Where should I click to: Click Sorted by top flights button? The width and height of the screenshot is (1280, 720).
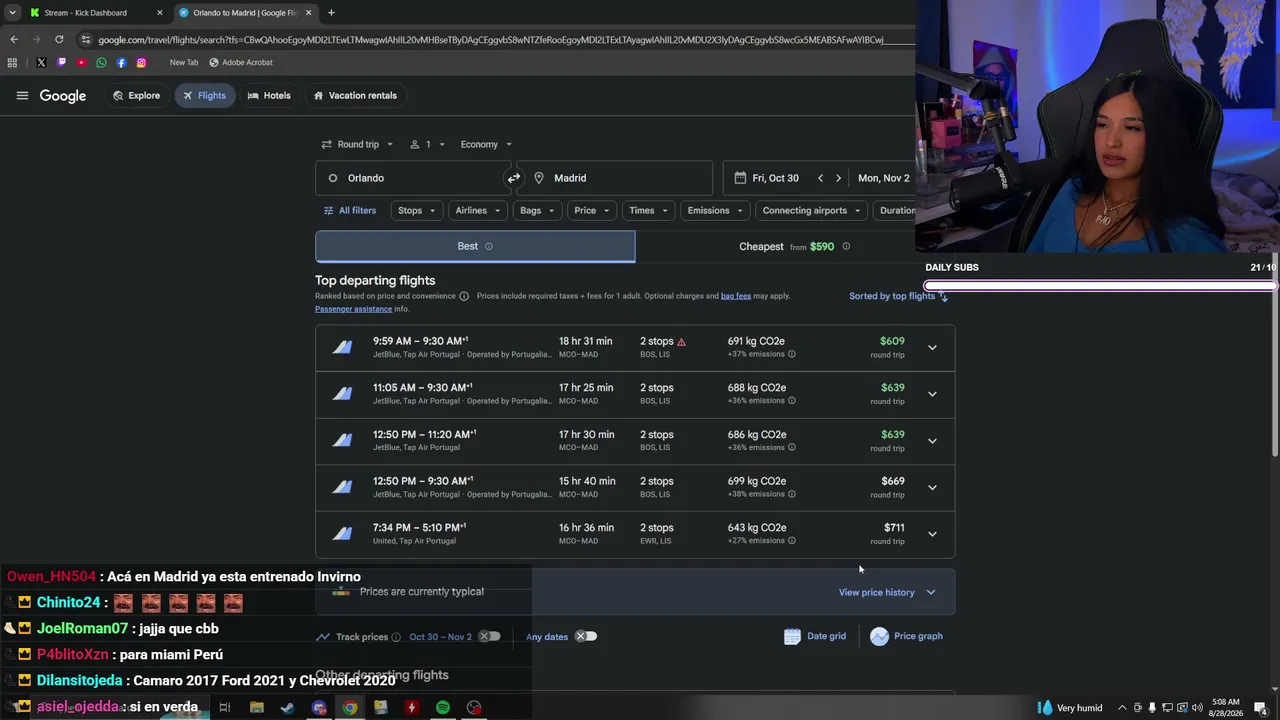tap(898, 296)
